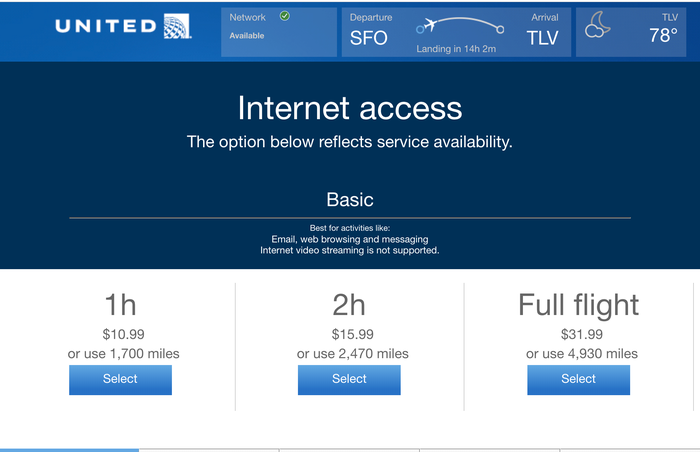Screen dimensions: 700x452
Task: Select the Full flight internet plan
Action: [578, 379]
